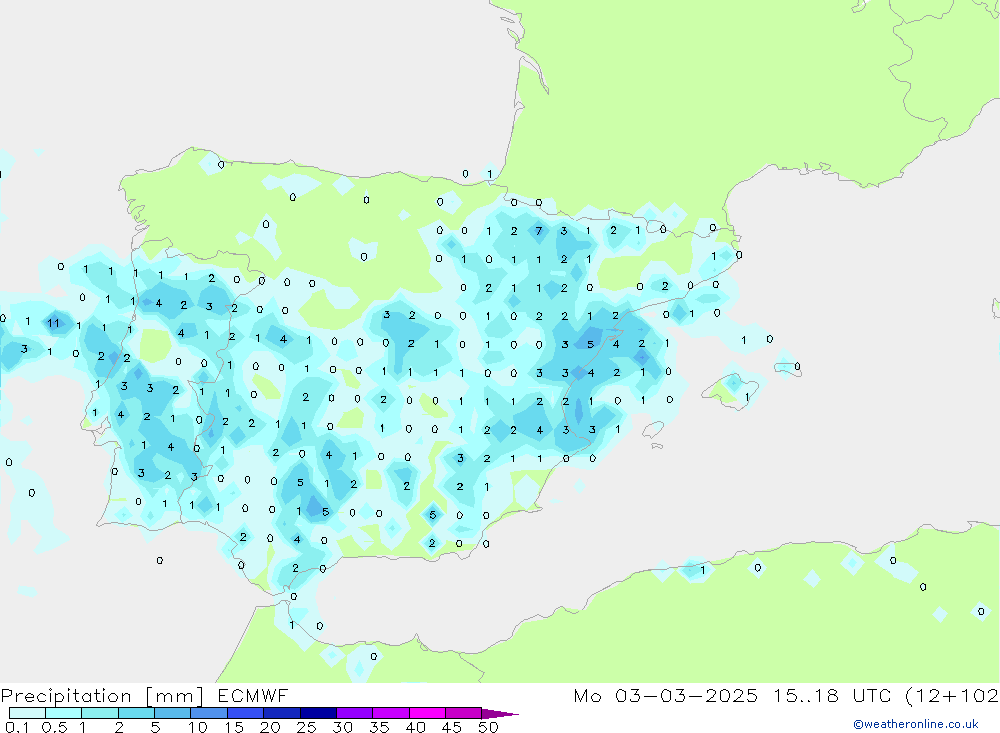The width and height of the screenshot is (1000, 733).
Task: Click the '(12+102' forecast offset text
Action: pos(952,696)
